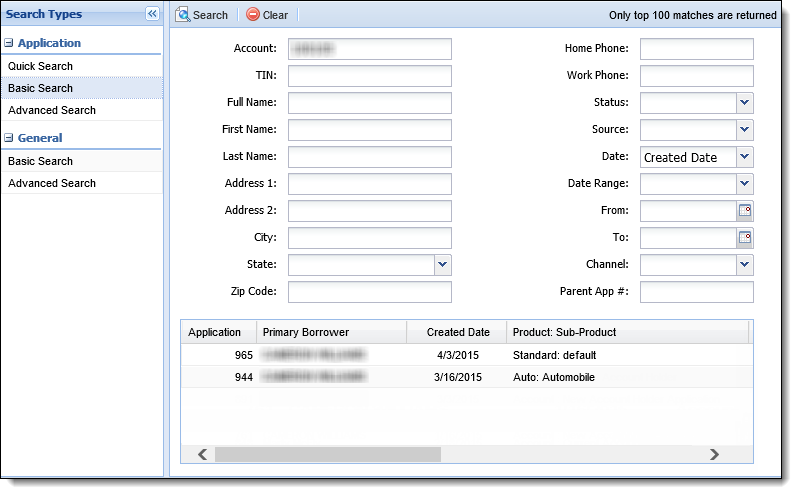Open the Date type dropdown

click(x=744, y=157)
